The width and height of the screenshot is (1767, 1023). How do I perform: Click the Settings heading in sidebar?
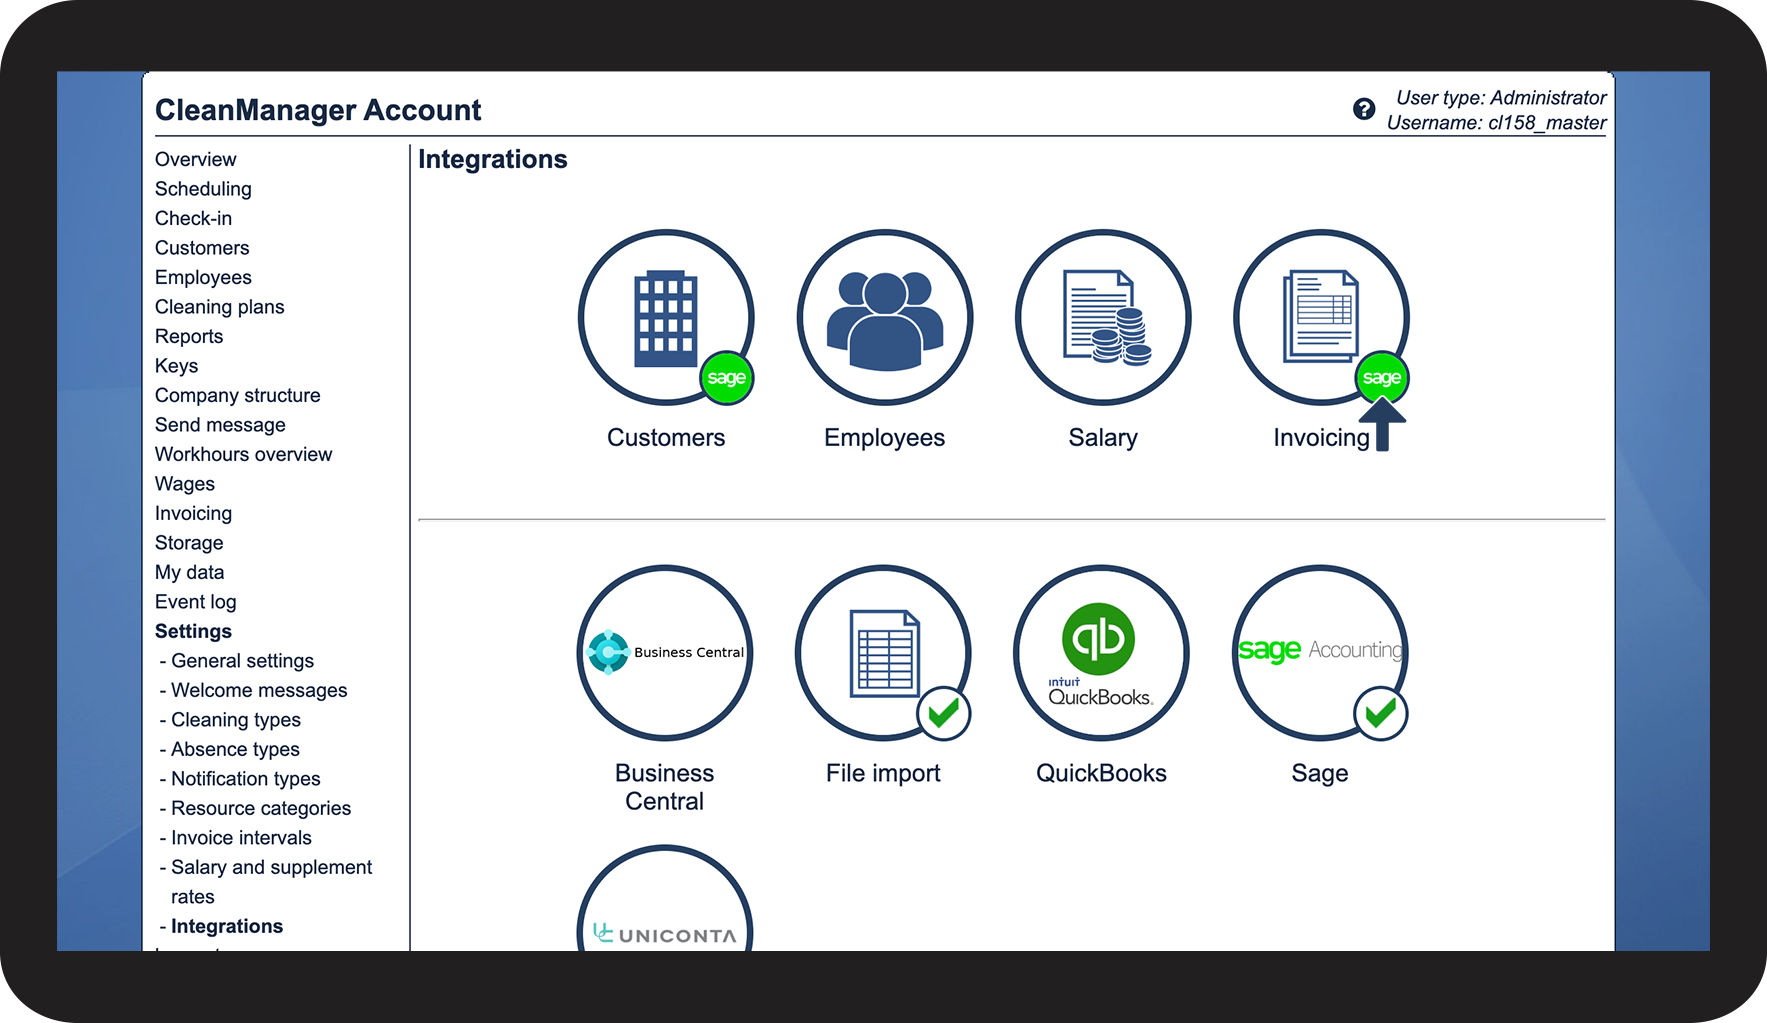click(193, 631)
